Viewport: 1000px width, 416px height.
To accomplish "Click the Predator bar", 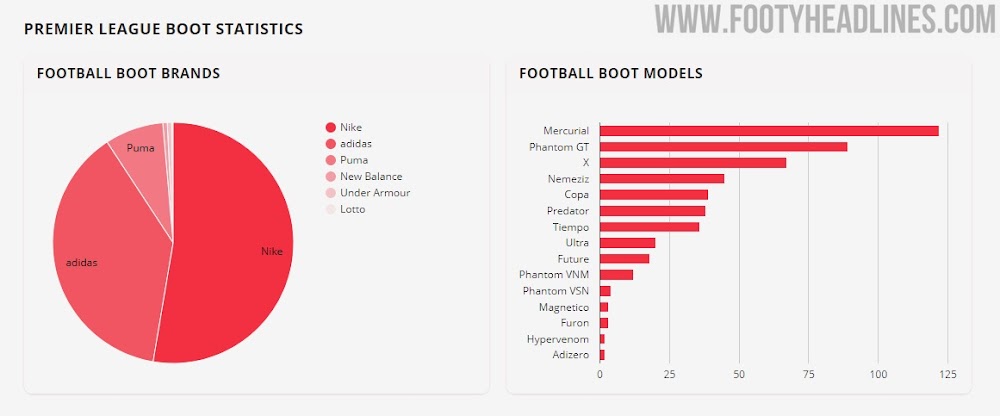I will [652, 210].
